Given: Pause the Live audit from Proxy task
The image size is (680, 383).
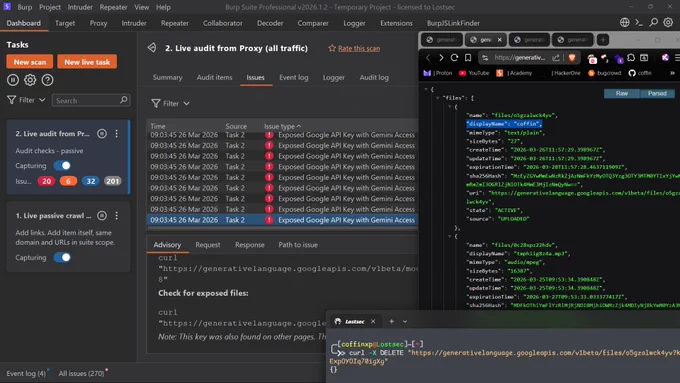Looking at the screenshot, I should (x=102, y=134).
